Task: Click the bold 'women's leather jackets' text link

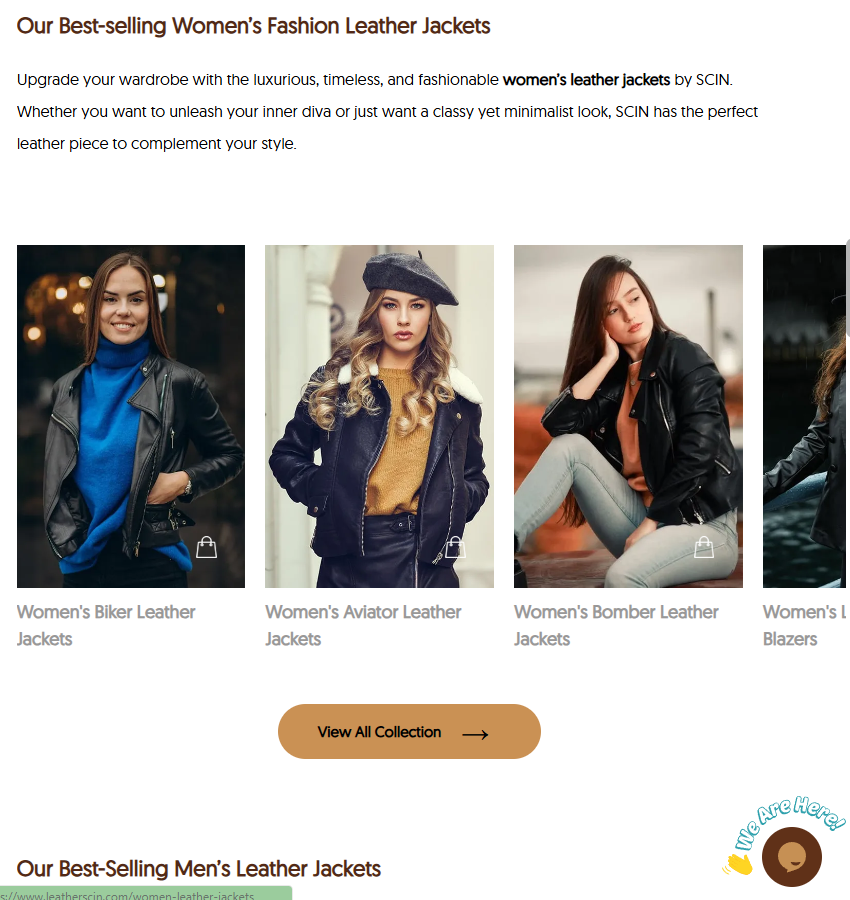Action: 586,79
